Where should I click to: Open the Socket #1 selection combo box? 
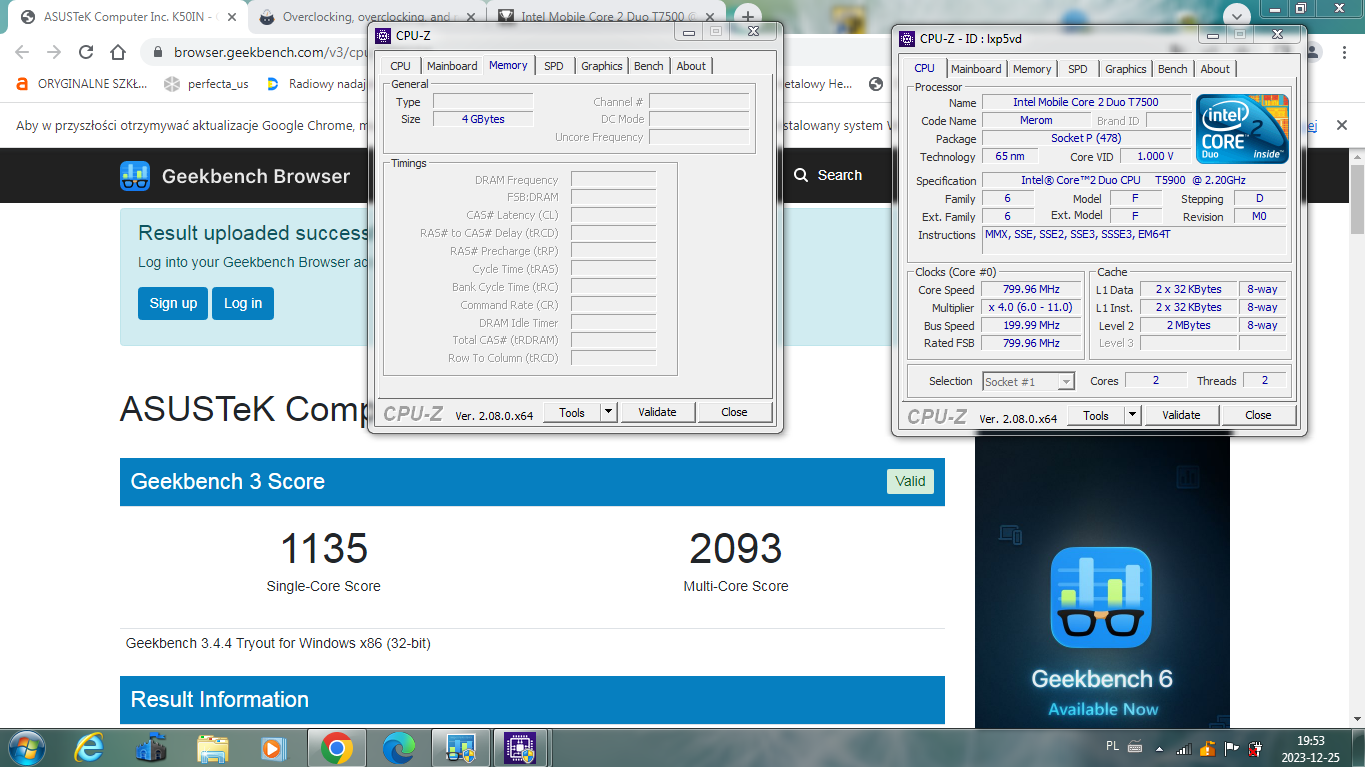(1028, 381)
